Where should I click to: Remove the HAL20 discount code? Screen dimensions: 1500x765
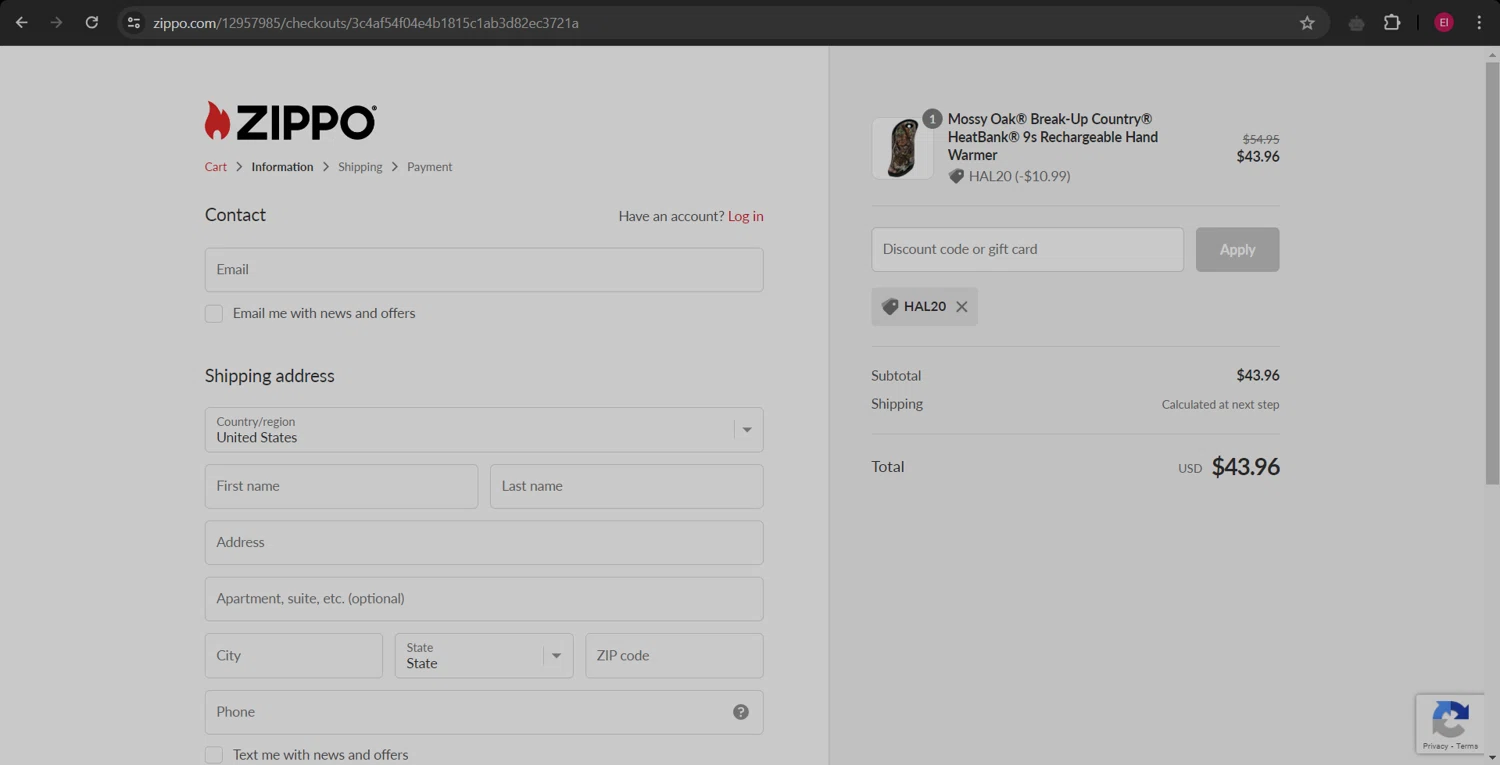point(961,307)
